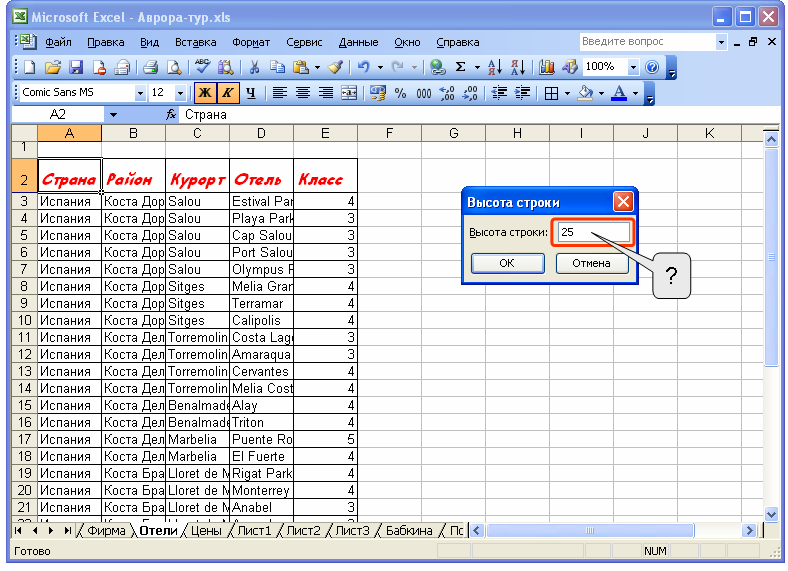
Task: Sort descending with the Я-A icon
Action: 518,67
